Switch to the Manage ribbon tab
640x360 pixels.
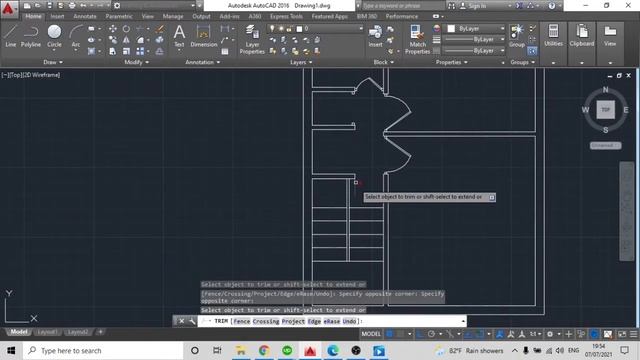coord(173,16)
